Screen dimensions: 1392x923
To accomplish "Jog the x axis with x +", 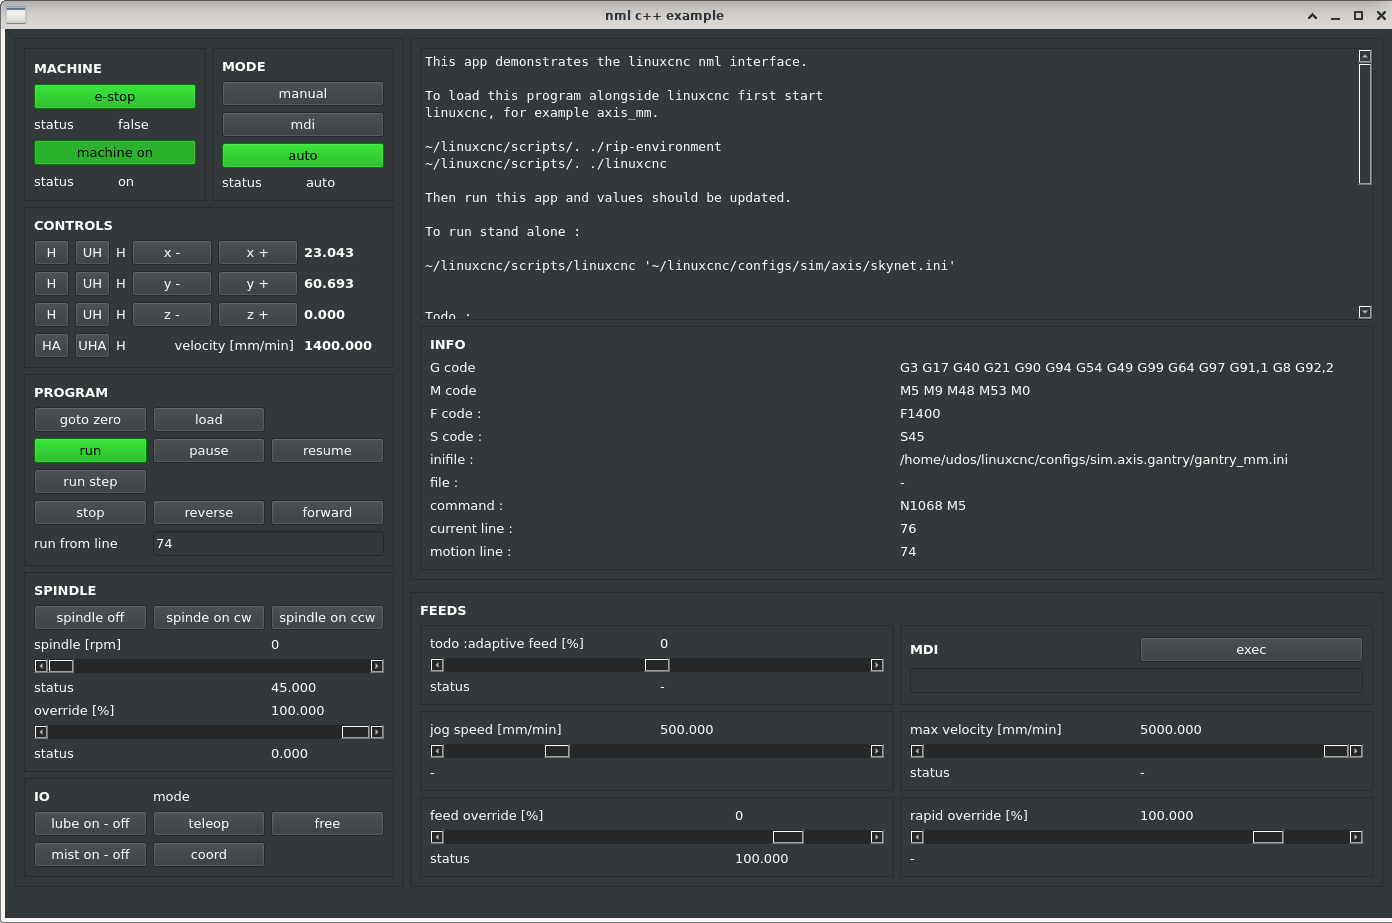I will (257, 253).
